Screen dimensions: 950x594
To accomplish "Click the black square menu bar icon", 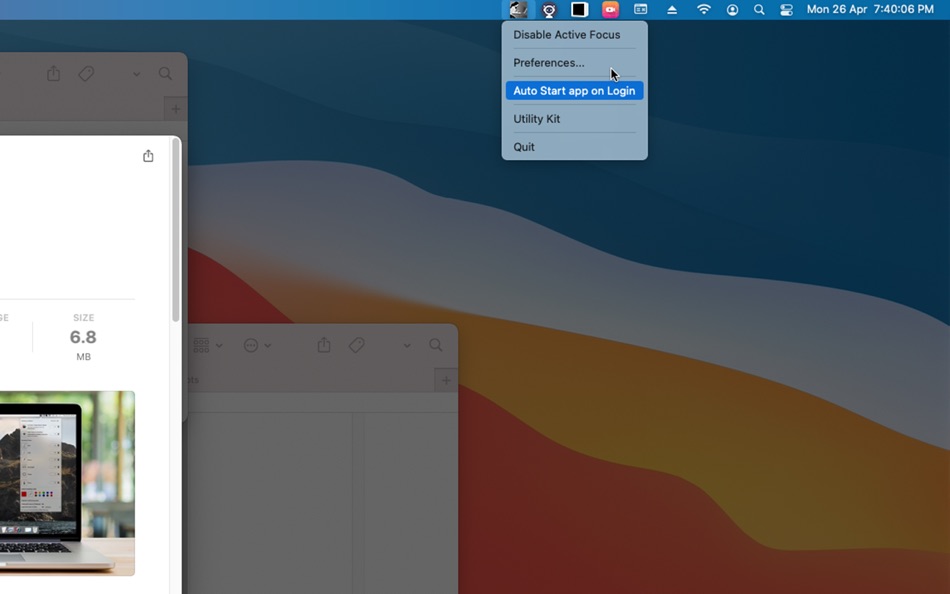I will point(579,10).
